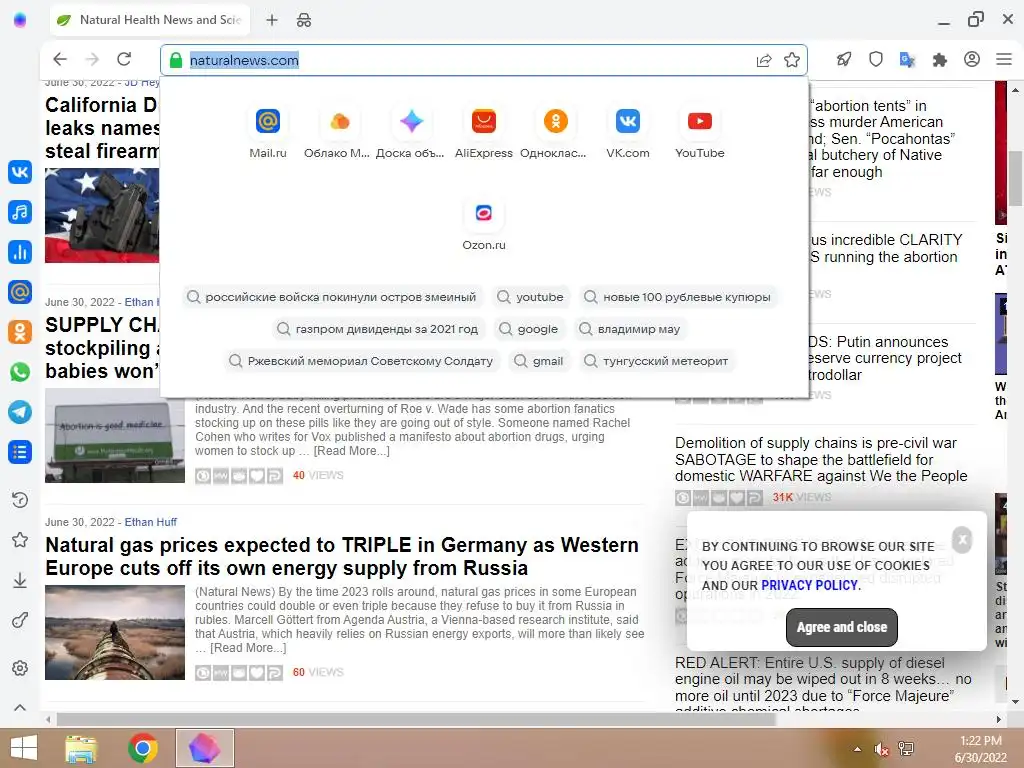Image resolution: width=1024 pixels, height=768 pixels.
Task: Choose suggestion 'Ржевский мемориал Советскому Солдату'
Action: [x=361, y=361]
